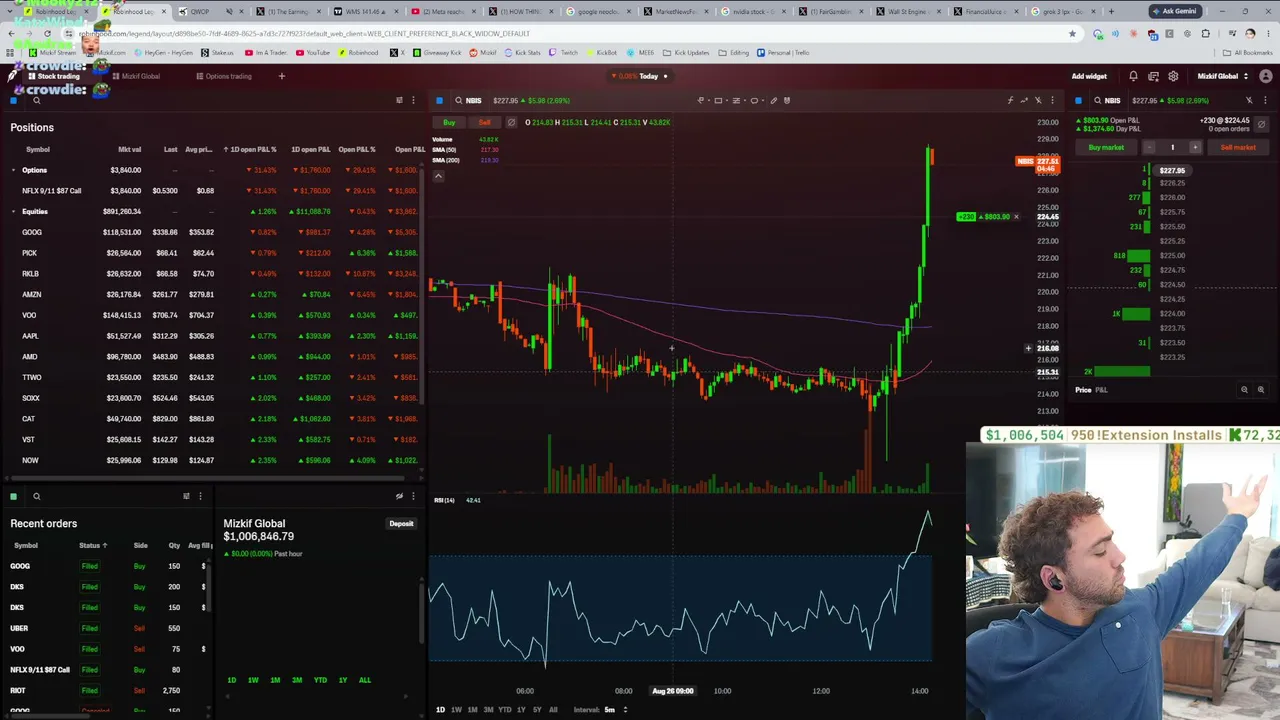The width and height of the screenshot is (1280, 720).
Task: Switch to the Mizkif Global layout tab
Action: 136,76
